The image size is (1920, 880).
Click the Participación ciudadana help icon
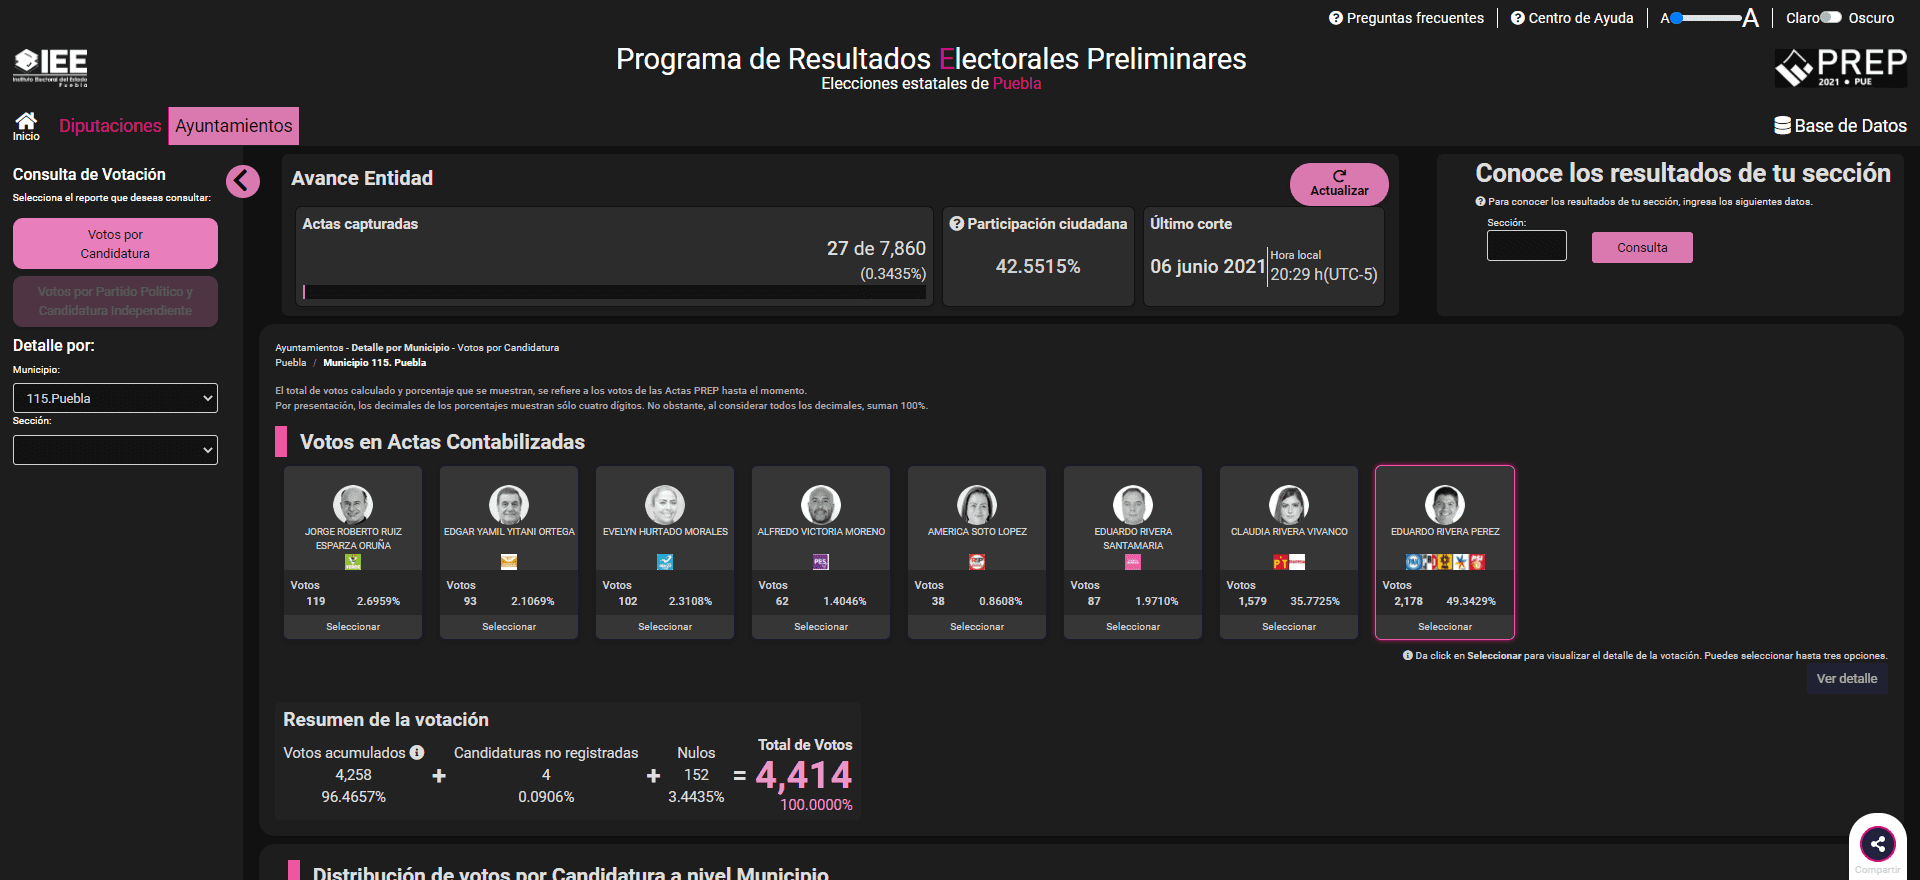[x=957, y=224]
